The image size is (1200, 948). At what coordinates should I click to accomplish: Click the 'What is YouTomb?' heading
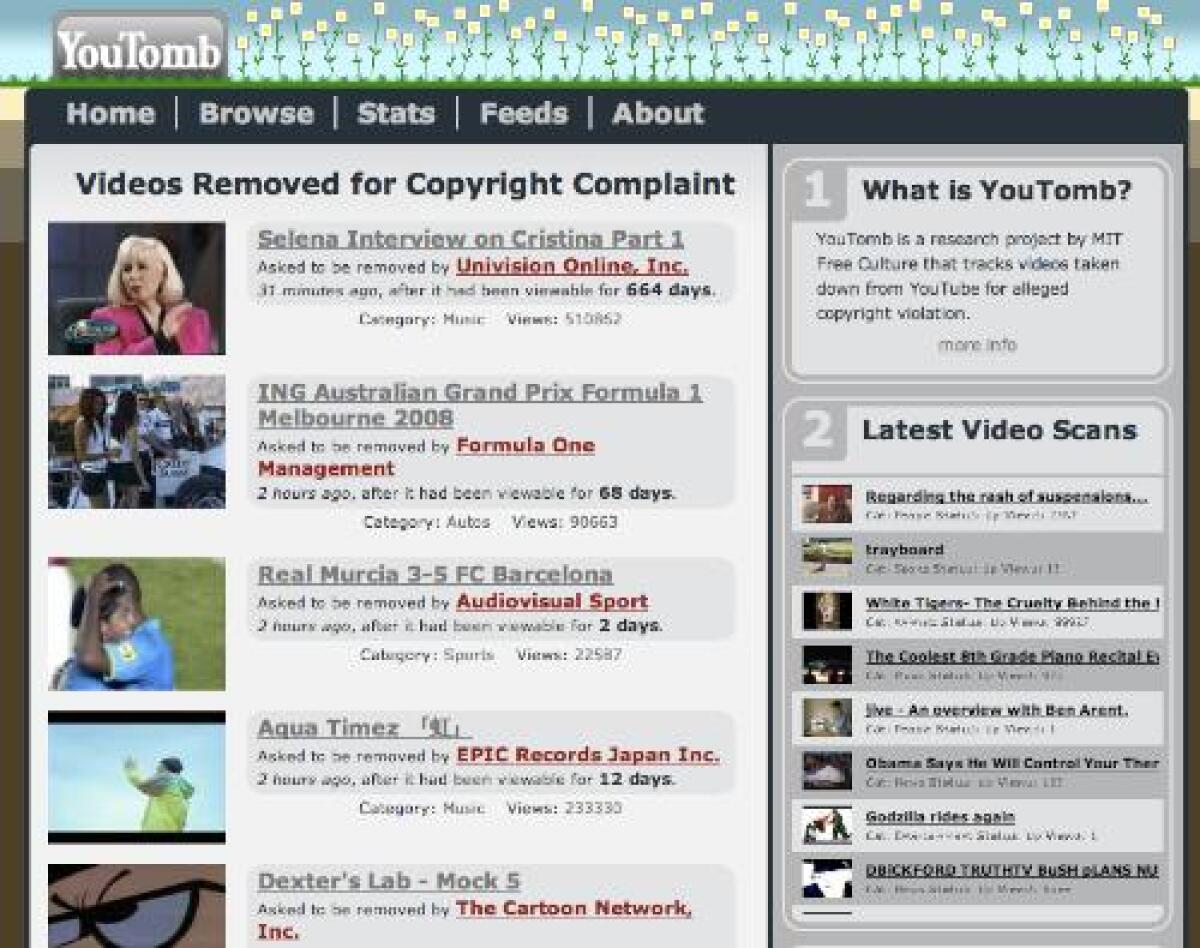pyautogui.click(x=997, y=190)
